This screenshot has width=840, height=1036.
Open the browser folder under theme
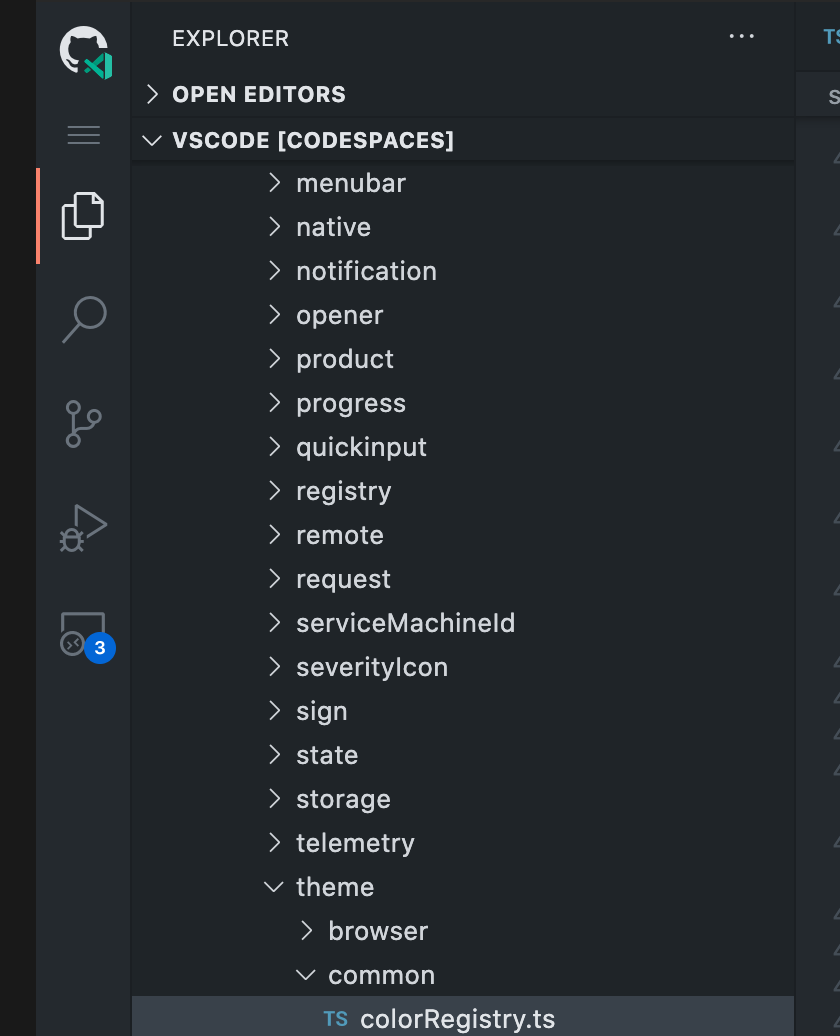tap(378, 931)
